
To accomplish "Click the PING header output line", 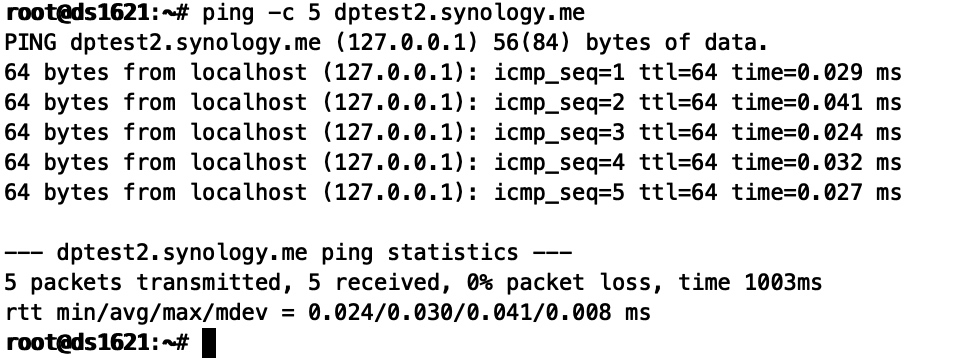I will 386,42.
